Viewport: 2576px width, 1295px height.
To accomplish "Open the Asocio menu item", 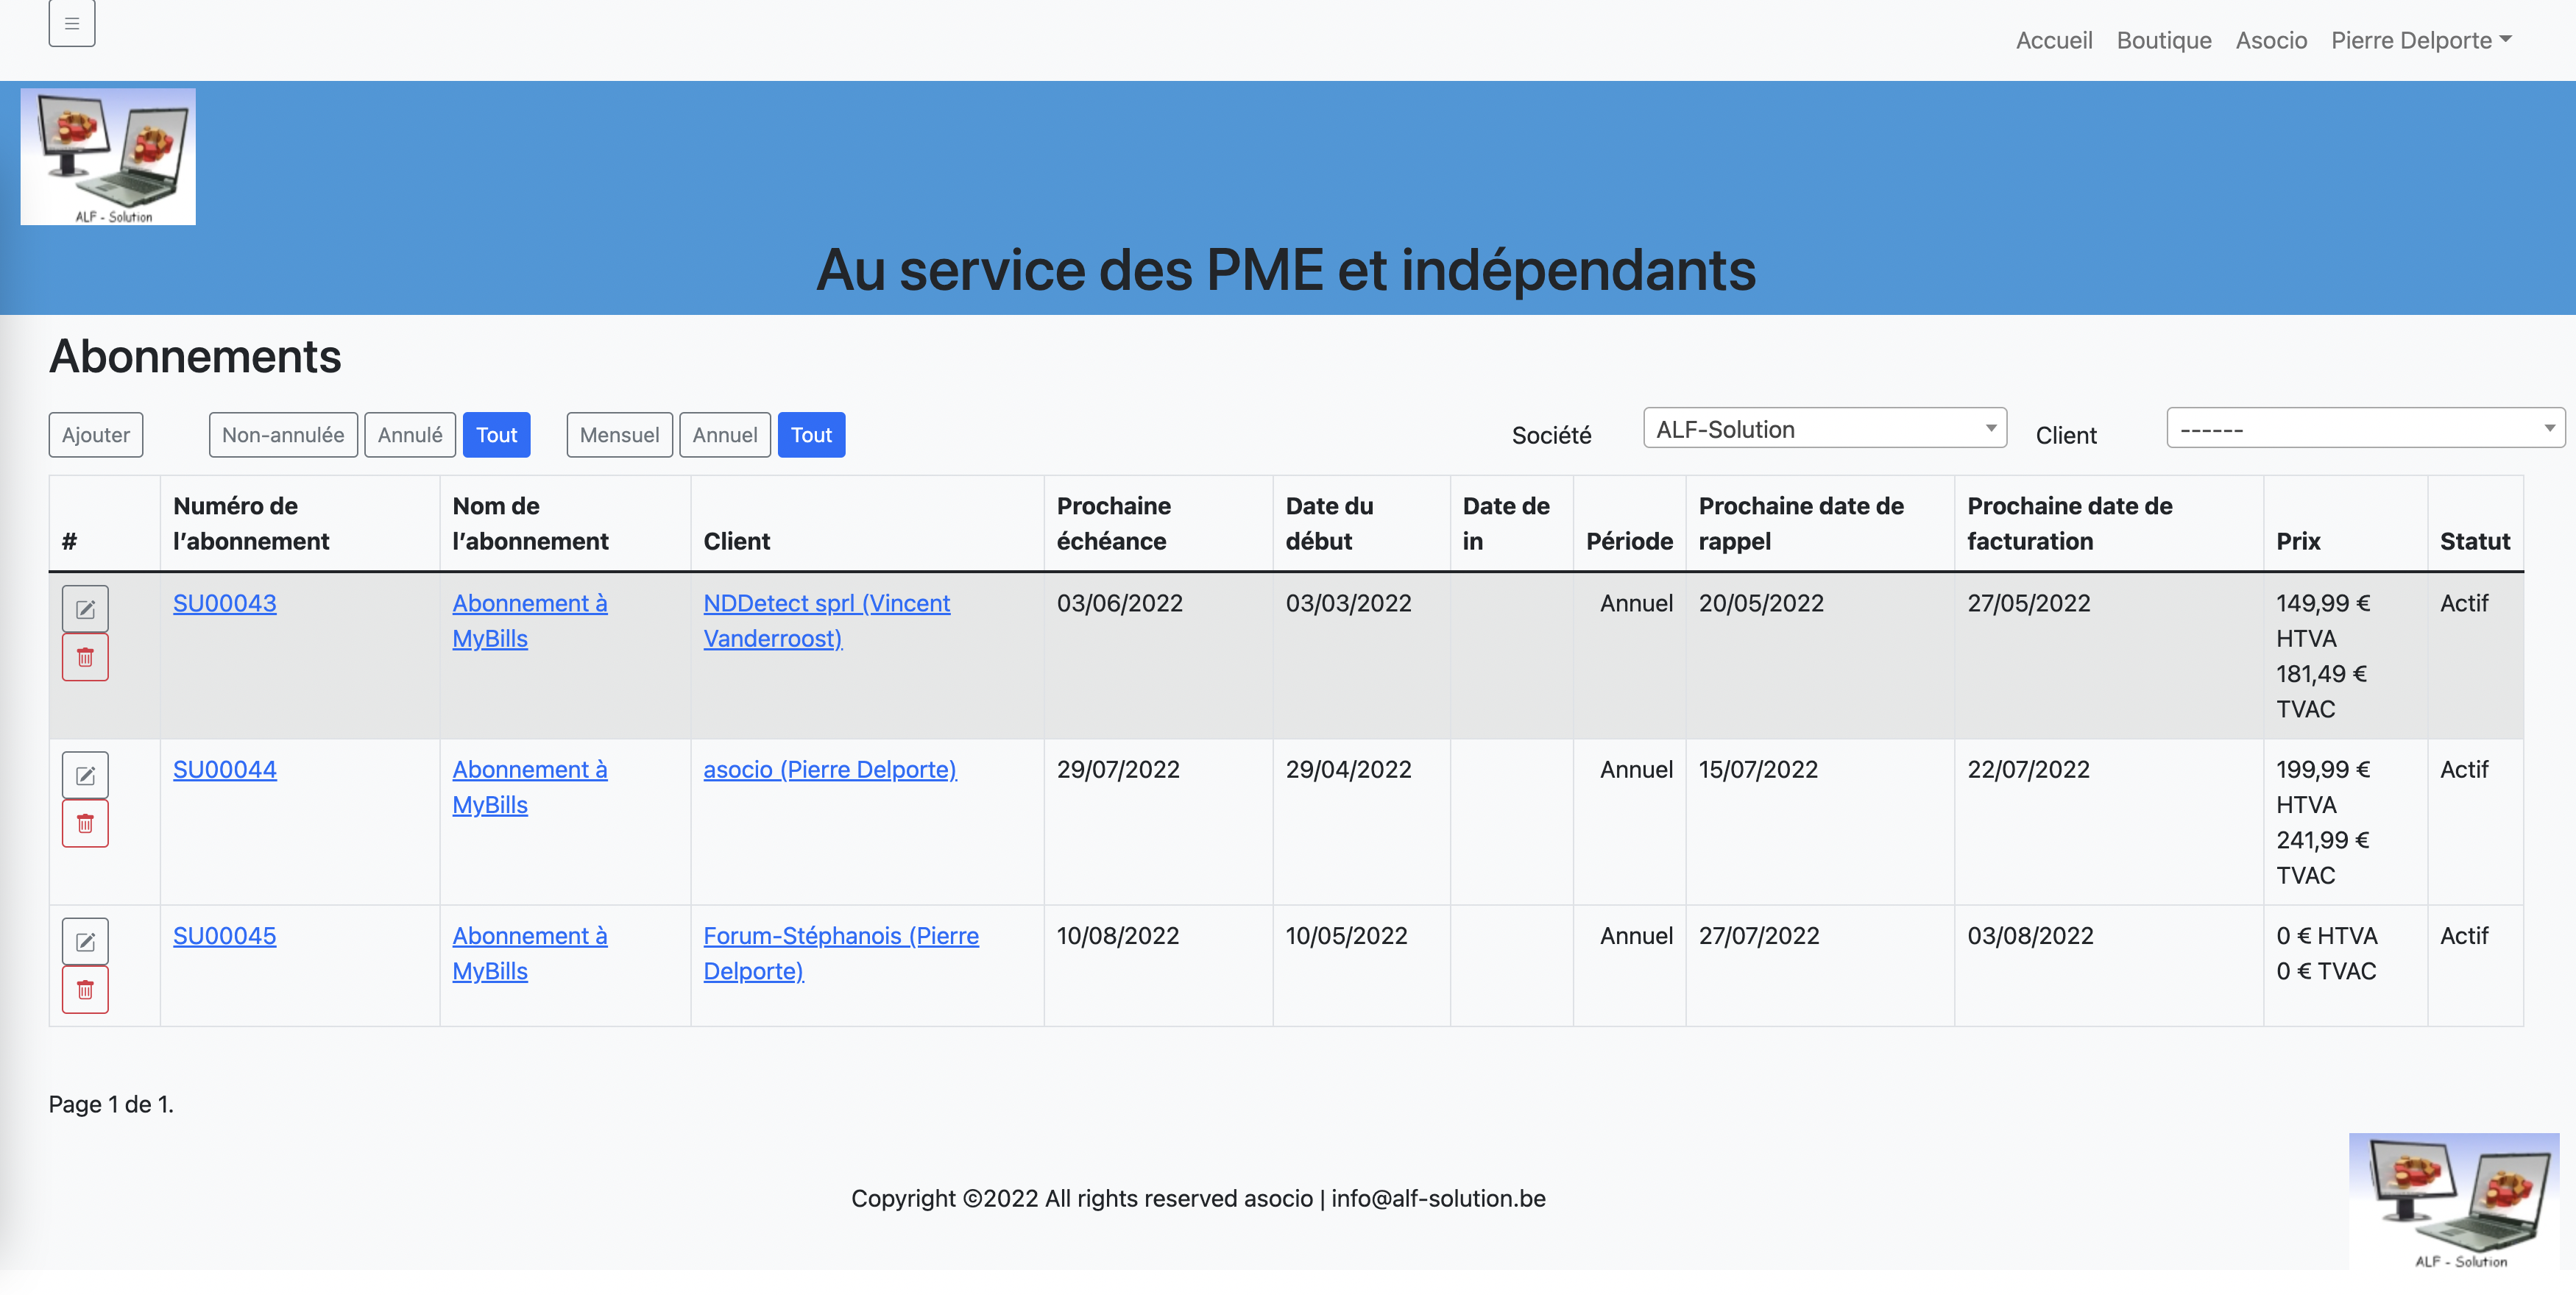I will tap(2271, 40).
